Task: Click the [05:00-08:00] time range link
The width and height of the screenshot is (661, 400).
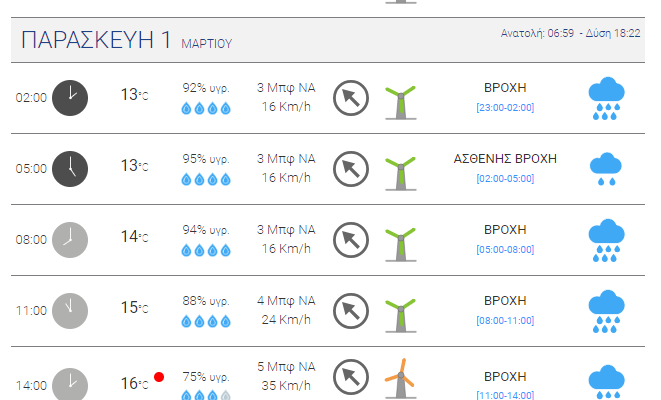Action: 505,249
